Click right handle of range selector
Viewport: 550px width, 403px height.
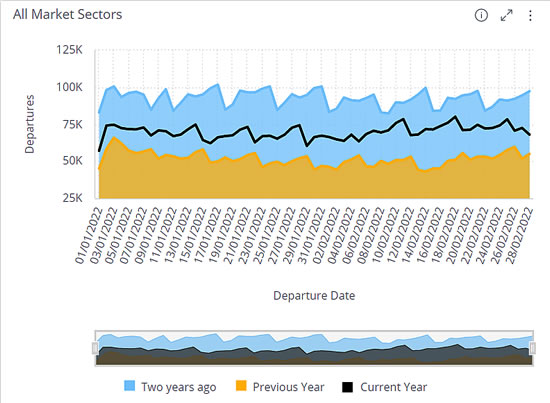coord(533,348)
